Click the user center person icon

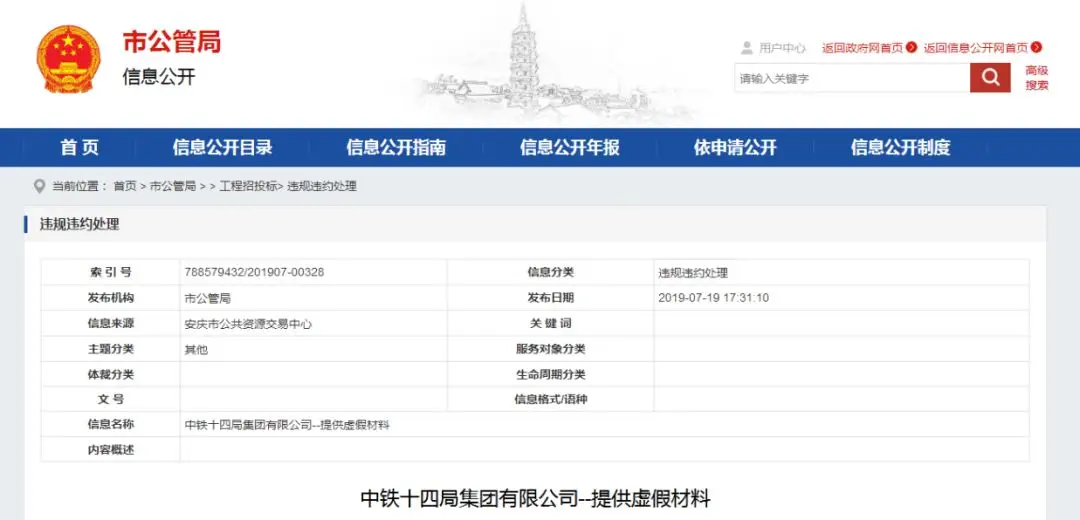747,48
